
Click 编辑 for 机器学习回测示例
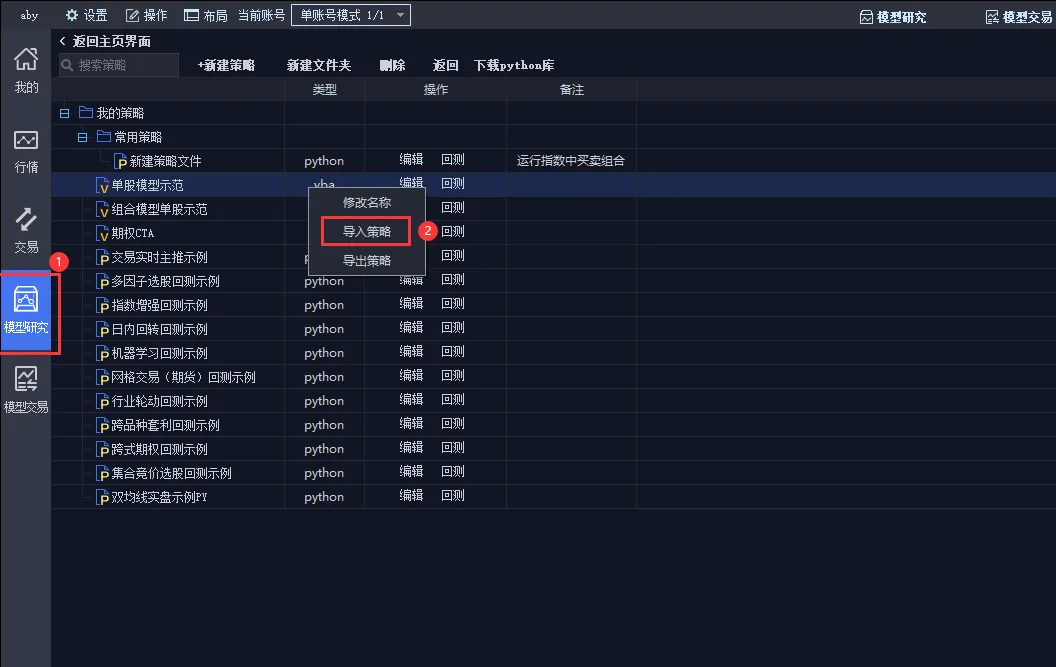pos(411,352)
